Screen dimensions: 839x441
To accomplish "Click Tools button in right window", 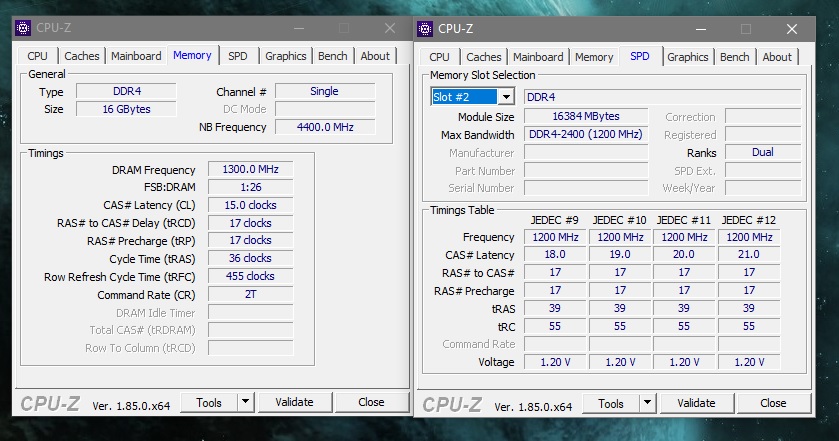I will click(x=611, y=404).
